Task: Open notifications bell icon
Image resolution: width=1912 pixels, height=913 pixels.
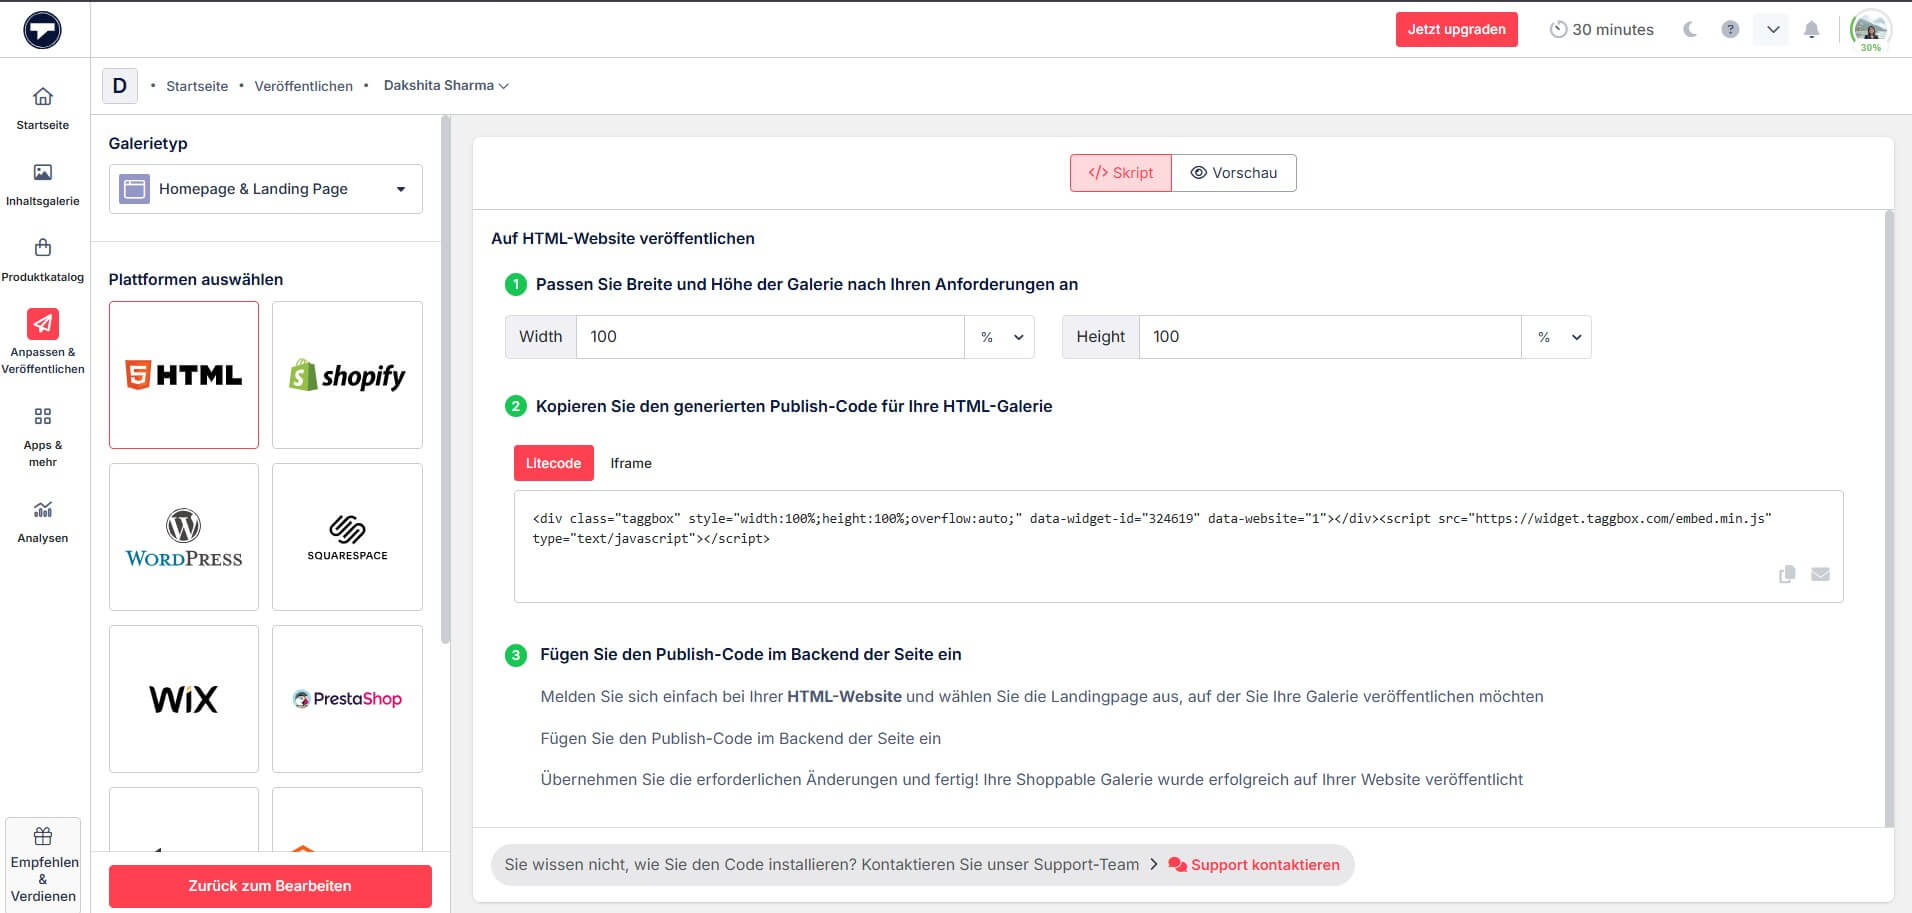Action: coord(1811,30)
